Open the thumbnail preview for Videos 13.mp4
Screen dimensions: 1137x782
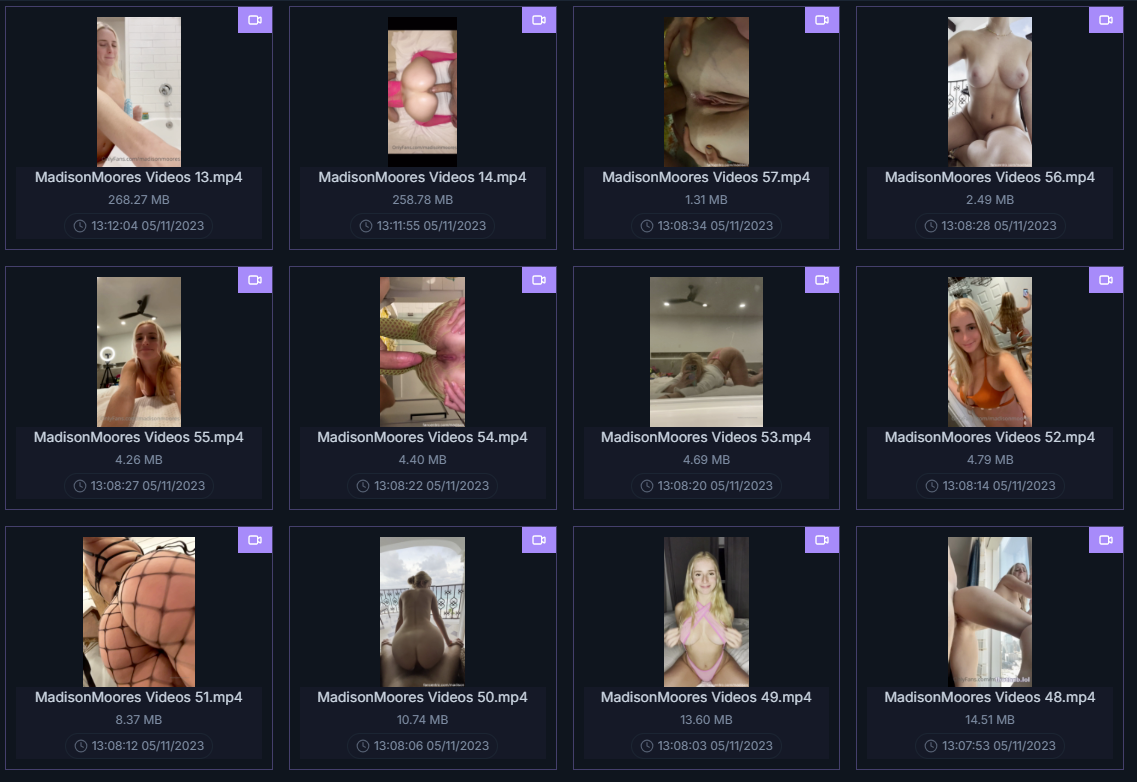tap(139, 91)
